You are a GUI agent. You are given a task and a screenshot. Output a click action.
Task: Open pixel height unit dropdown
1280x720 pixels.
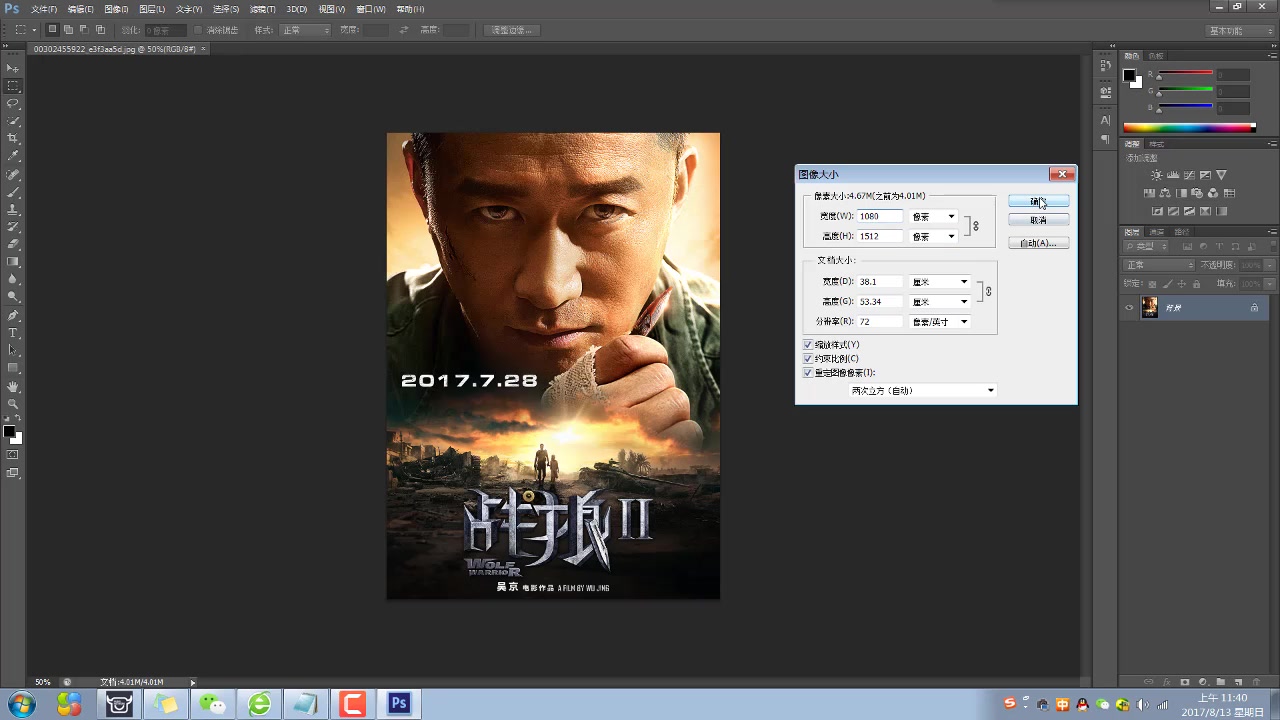934,236
